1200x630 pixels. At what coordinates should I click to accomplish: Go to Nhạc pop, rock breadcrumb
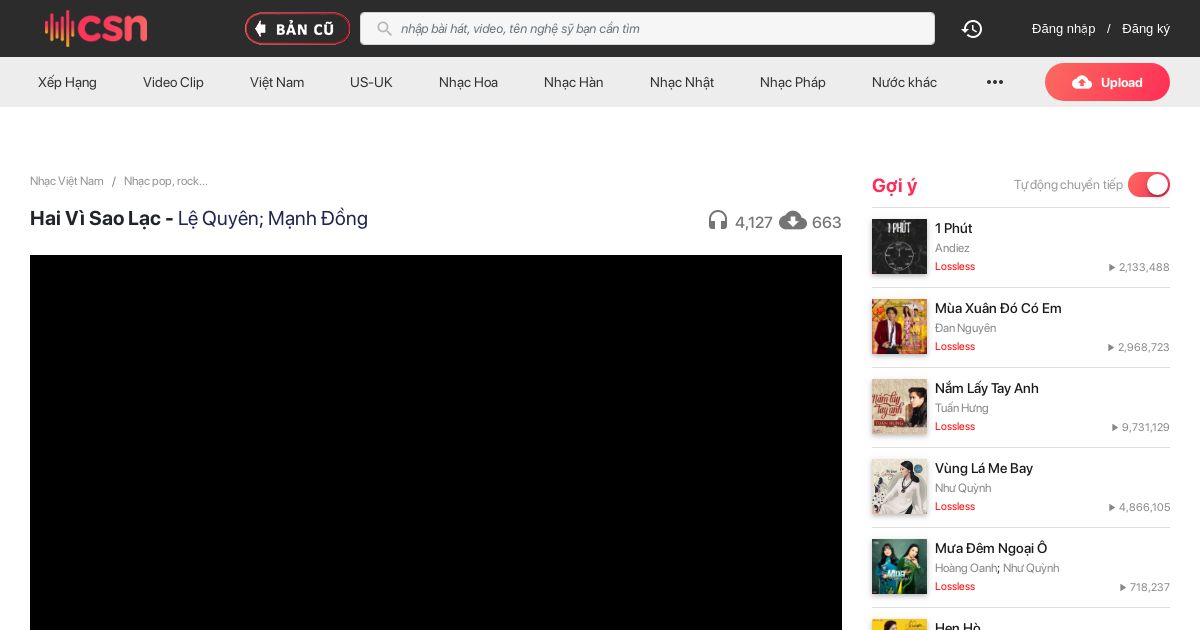click(x=166, y=181)
